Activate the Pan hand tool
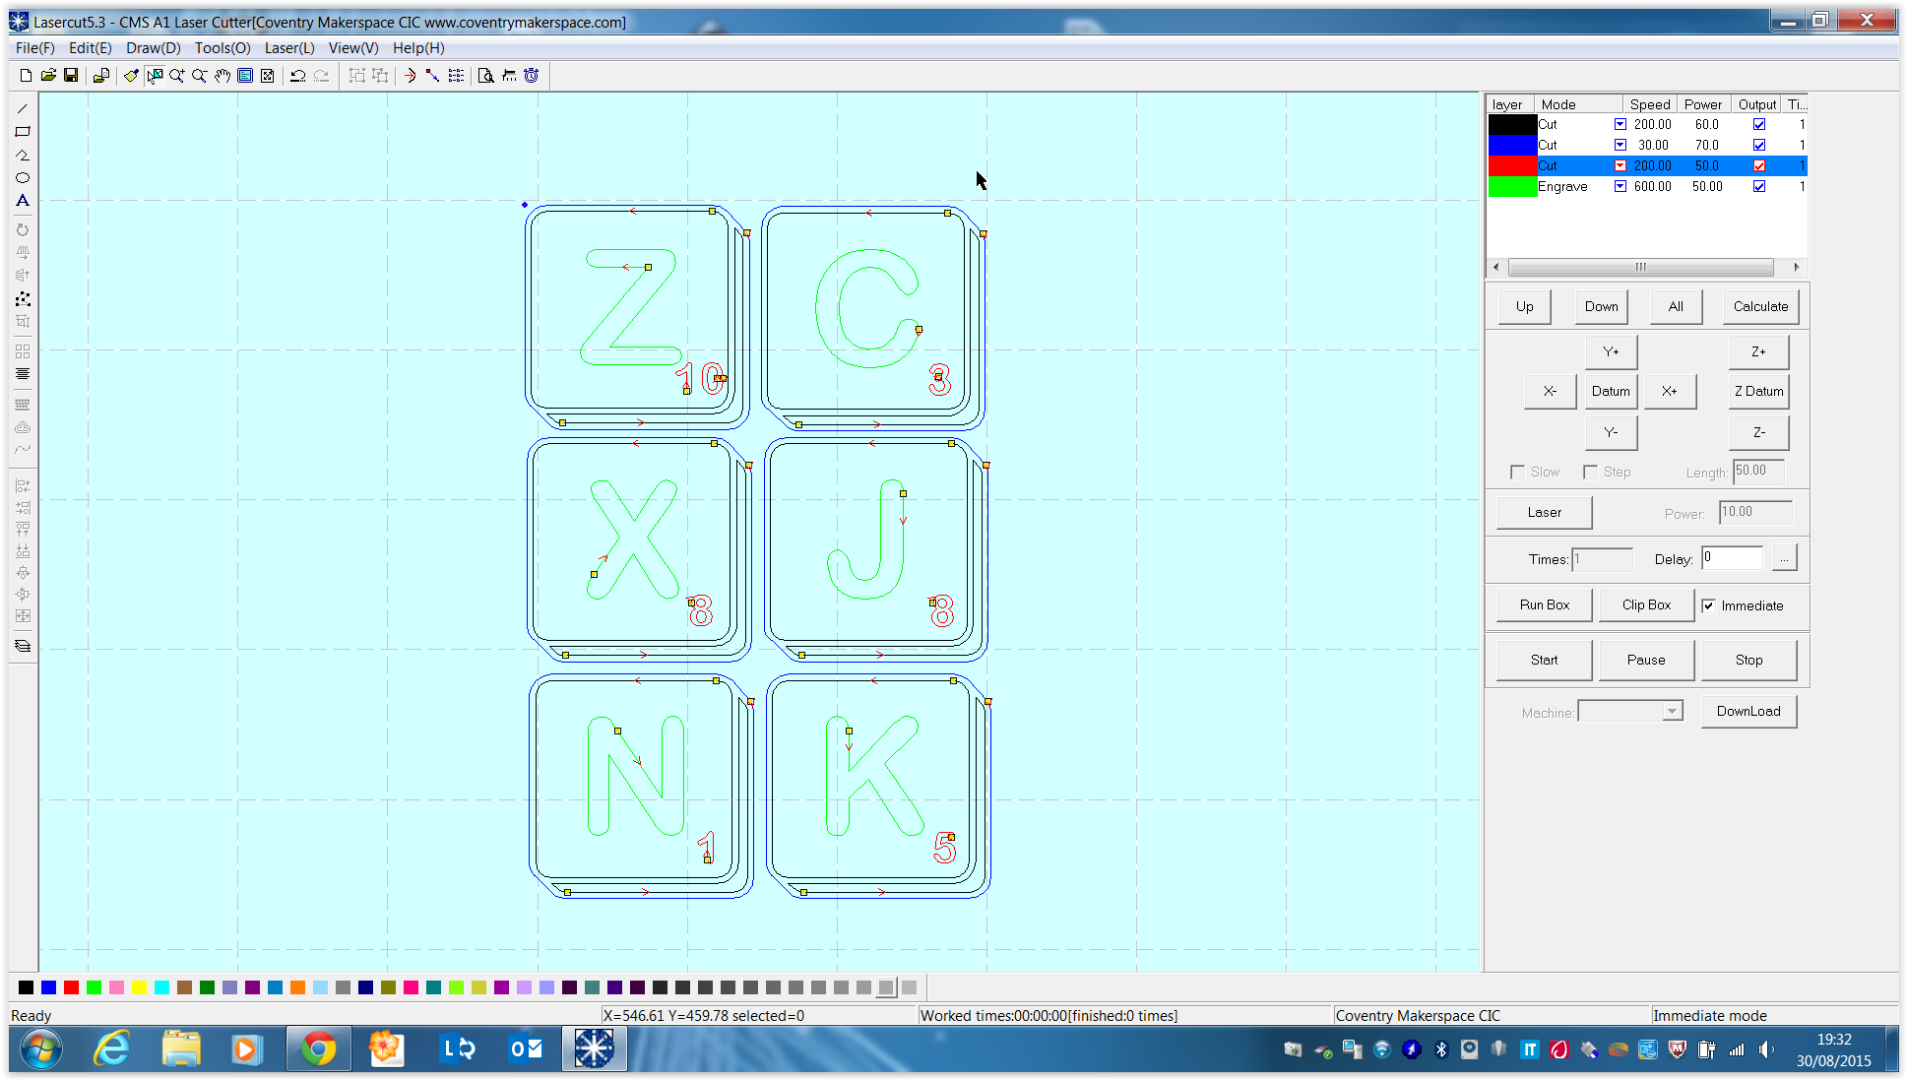This screenshot has width=1906, height=1080. click(222, 76)
